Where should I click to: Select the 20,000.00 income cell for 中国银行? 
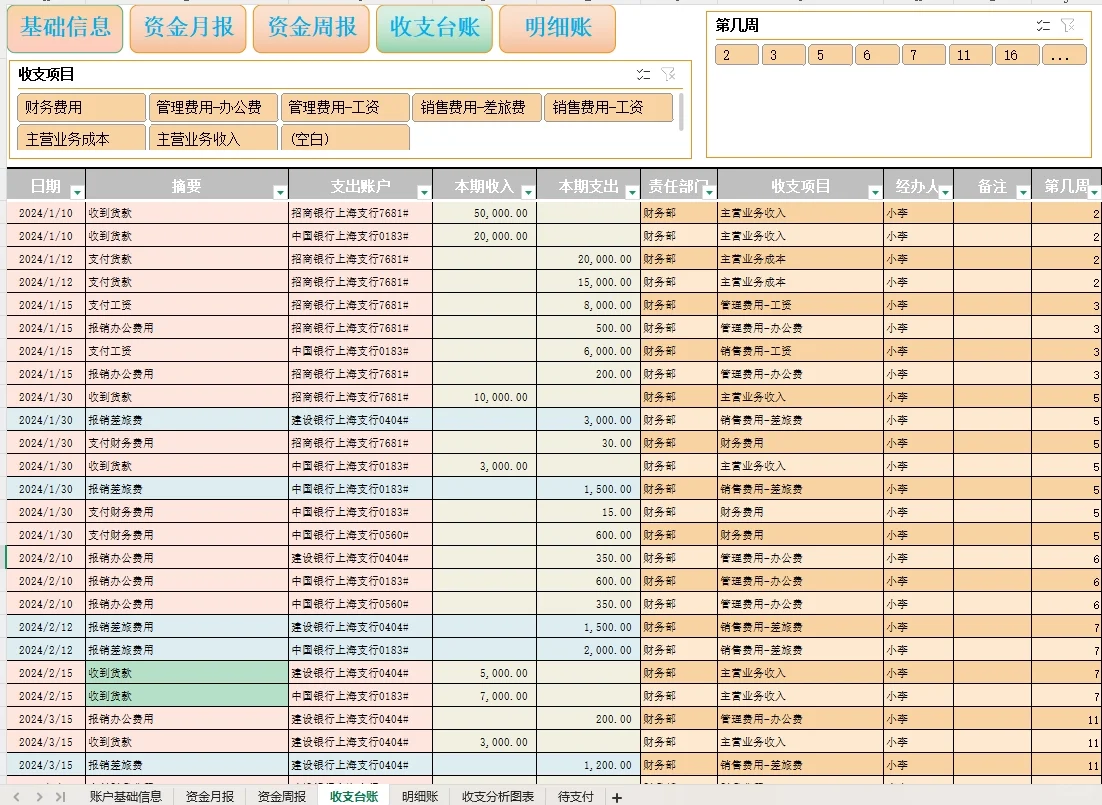(x=484, y=236)
